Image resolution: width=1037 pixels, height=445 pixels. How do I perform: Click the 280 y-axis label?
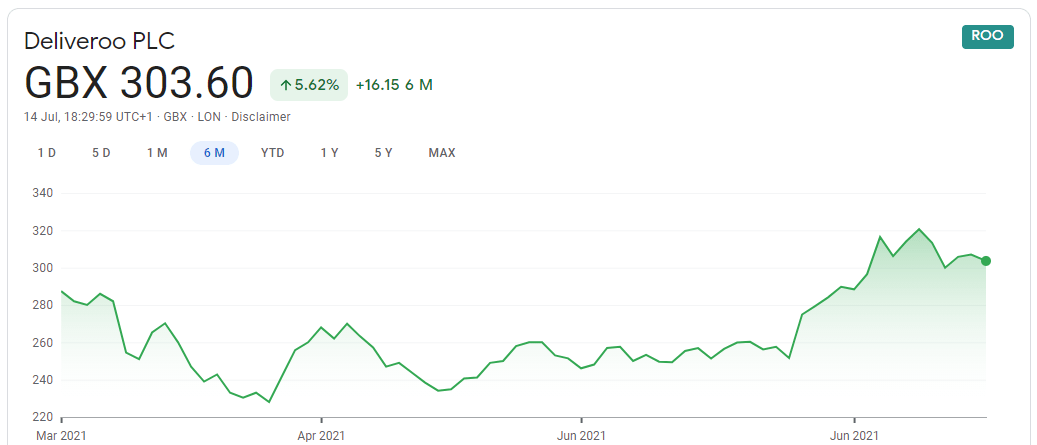[x=42, y=305]
